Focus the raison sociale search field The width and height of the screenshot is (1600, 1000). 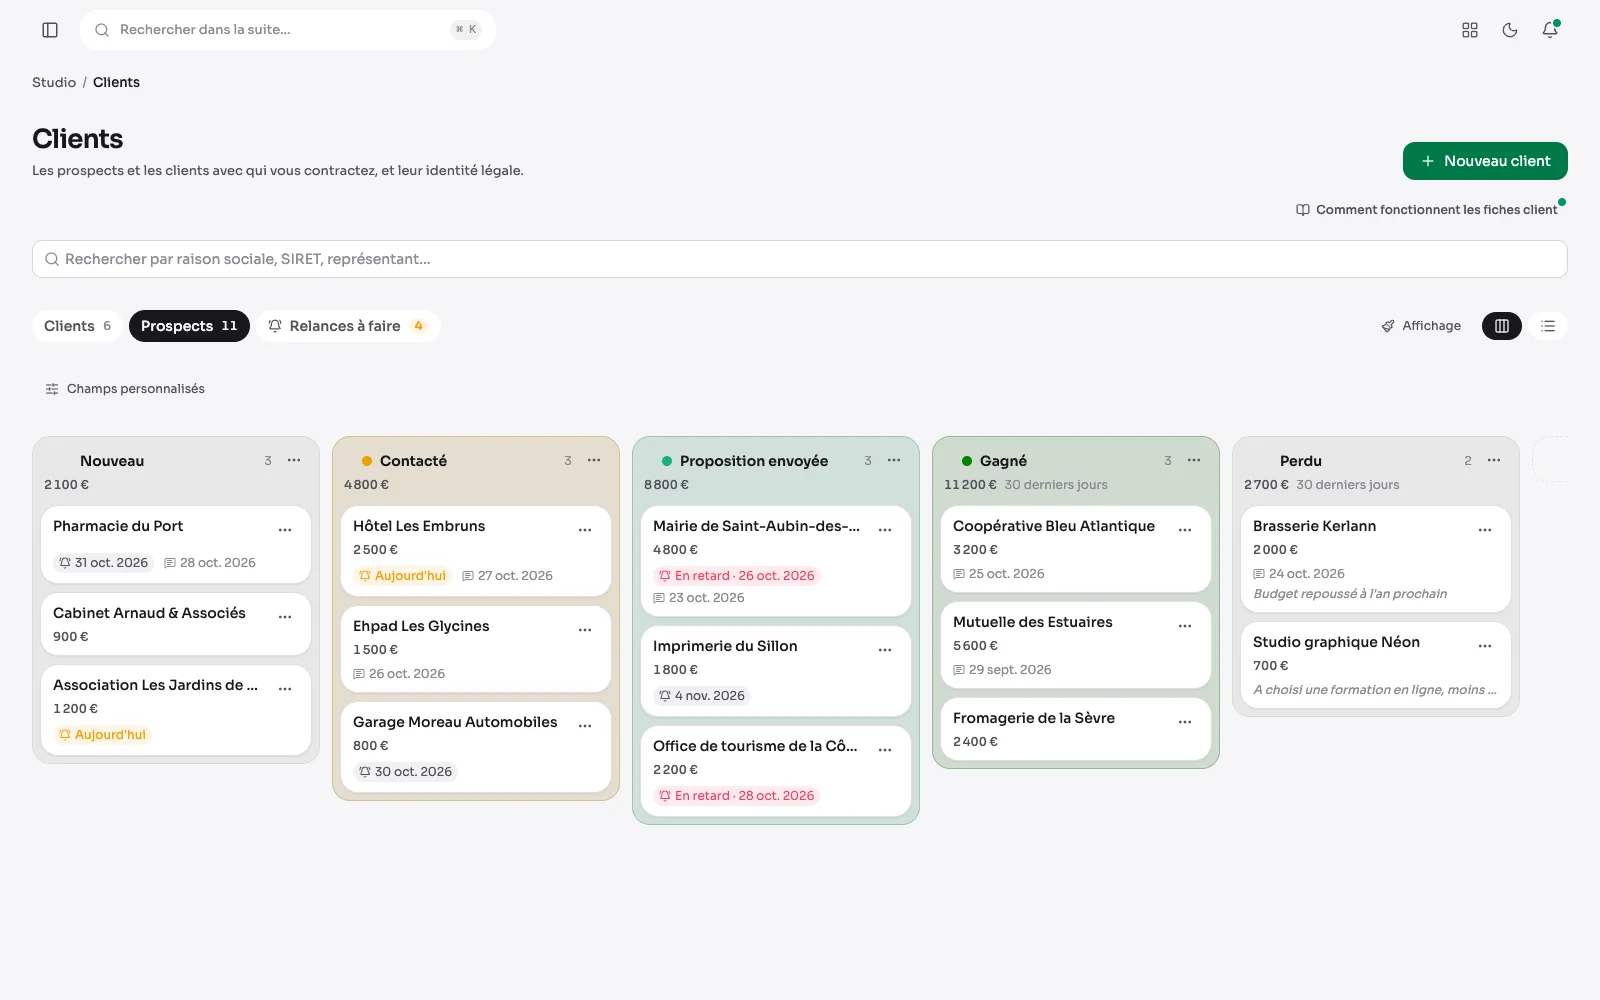(x=800, y=259)
